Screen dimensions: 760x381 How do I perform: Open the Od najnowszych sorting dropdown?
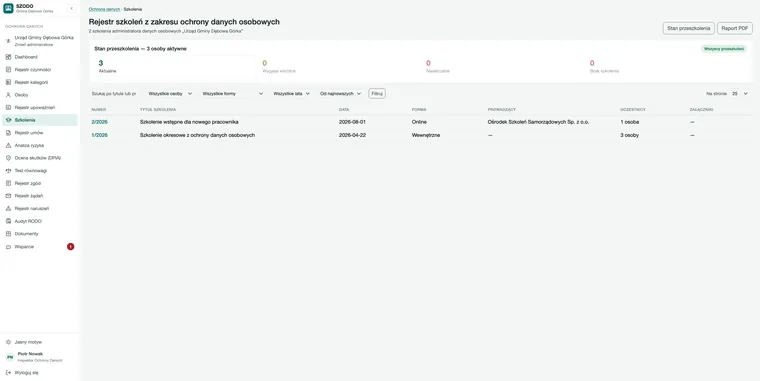click(340, 94)
